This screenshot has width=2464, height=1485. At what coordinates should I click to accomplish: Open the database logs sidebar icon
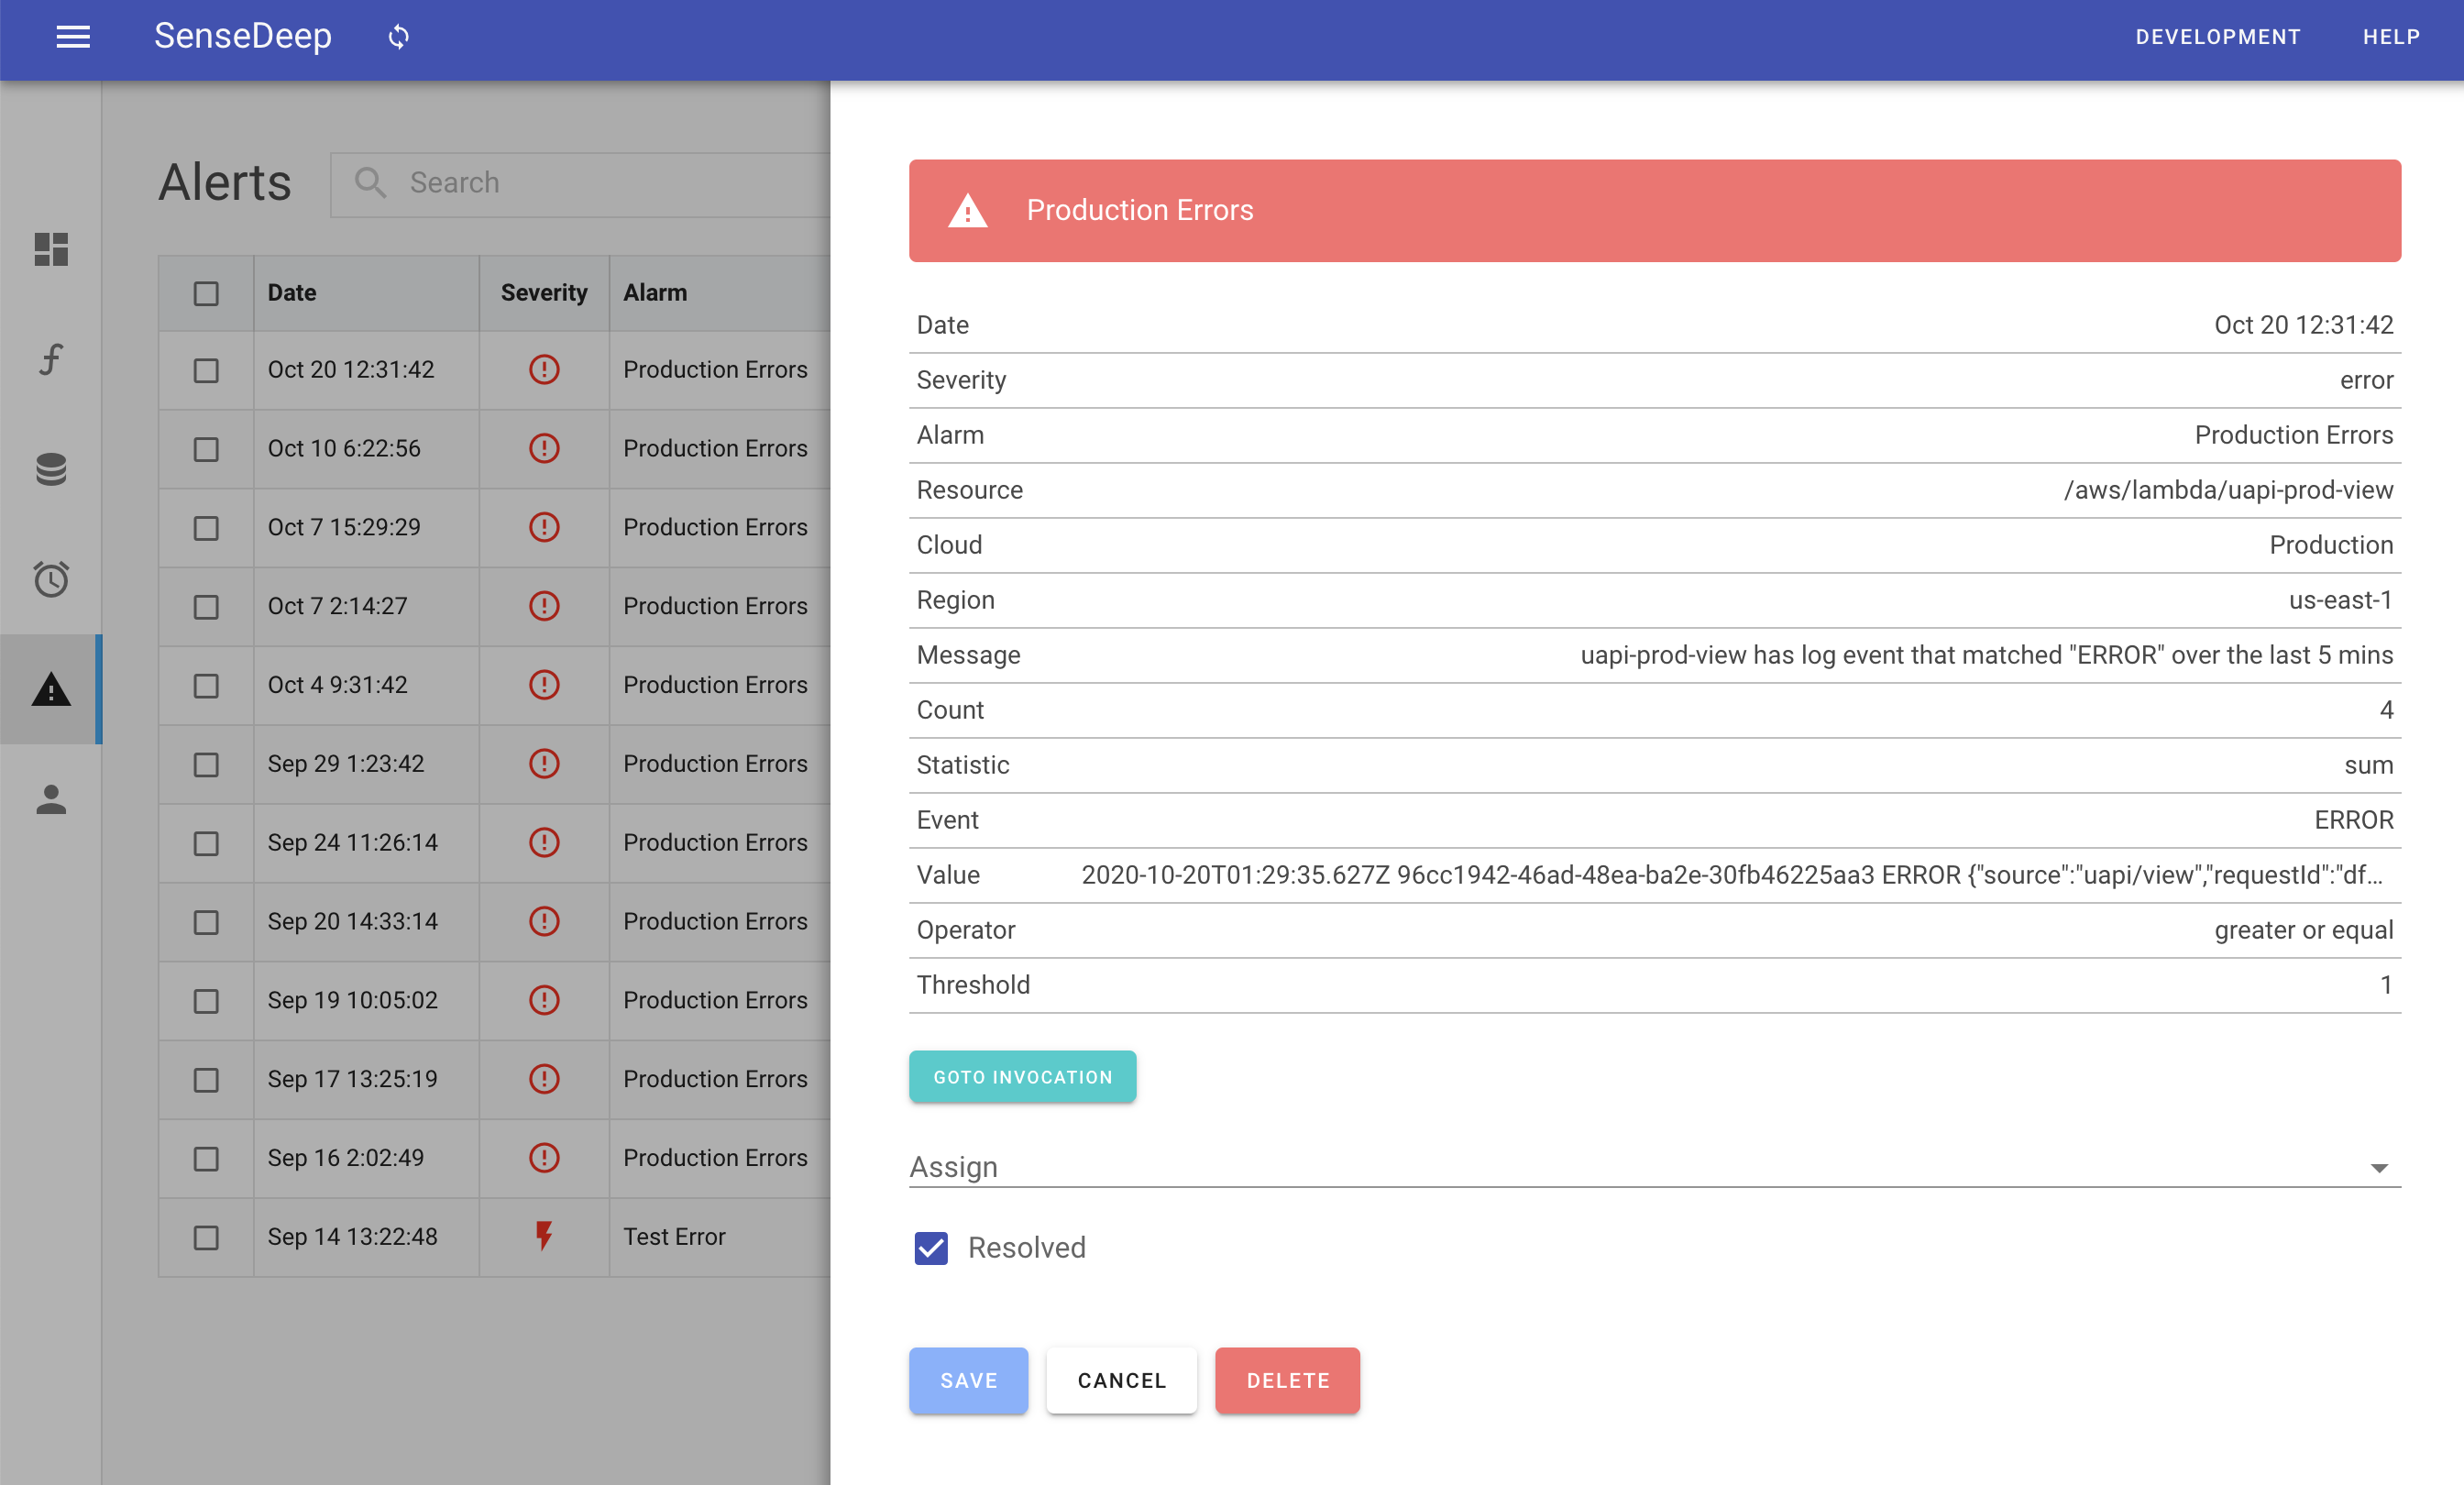(x=51, y=469)
